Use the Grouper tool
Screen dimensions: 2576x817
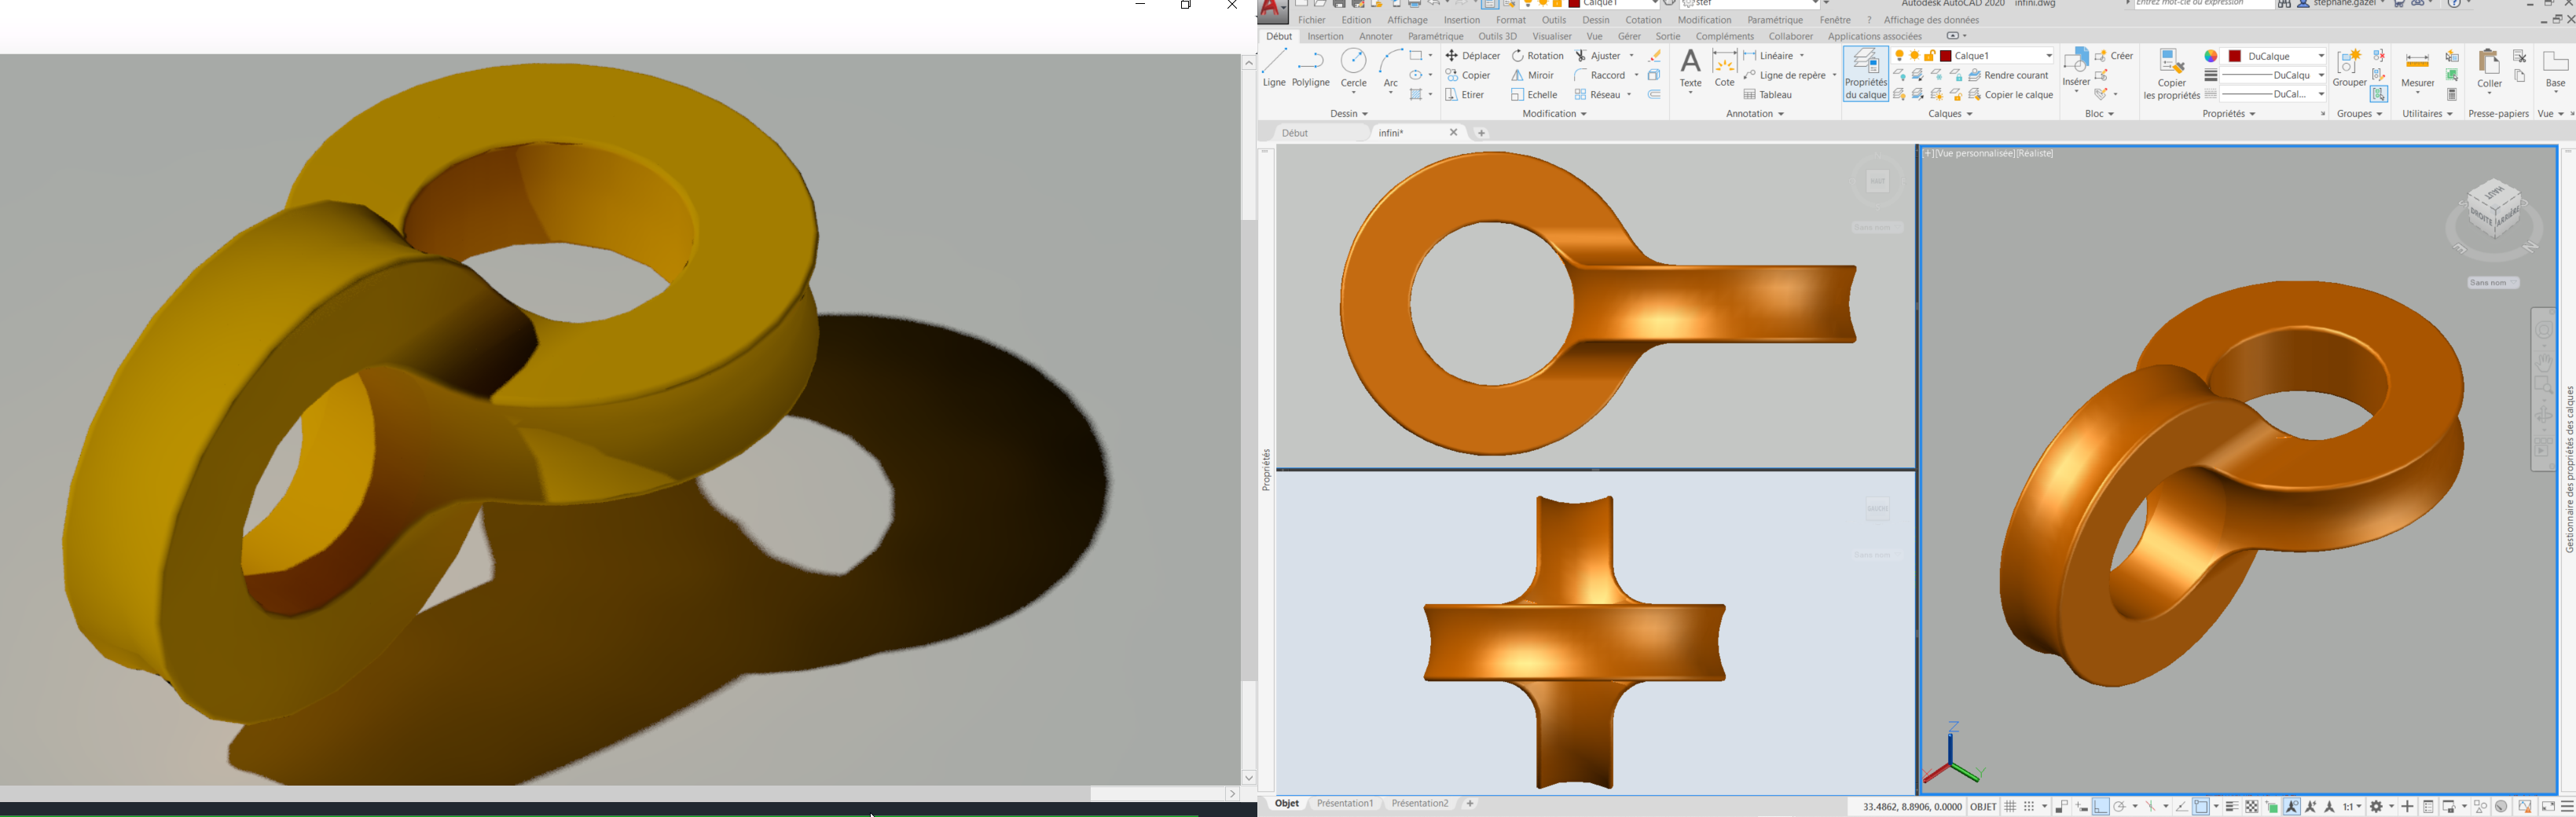coord(2349,69)
